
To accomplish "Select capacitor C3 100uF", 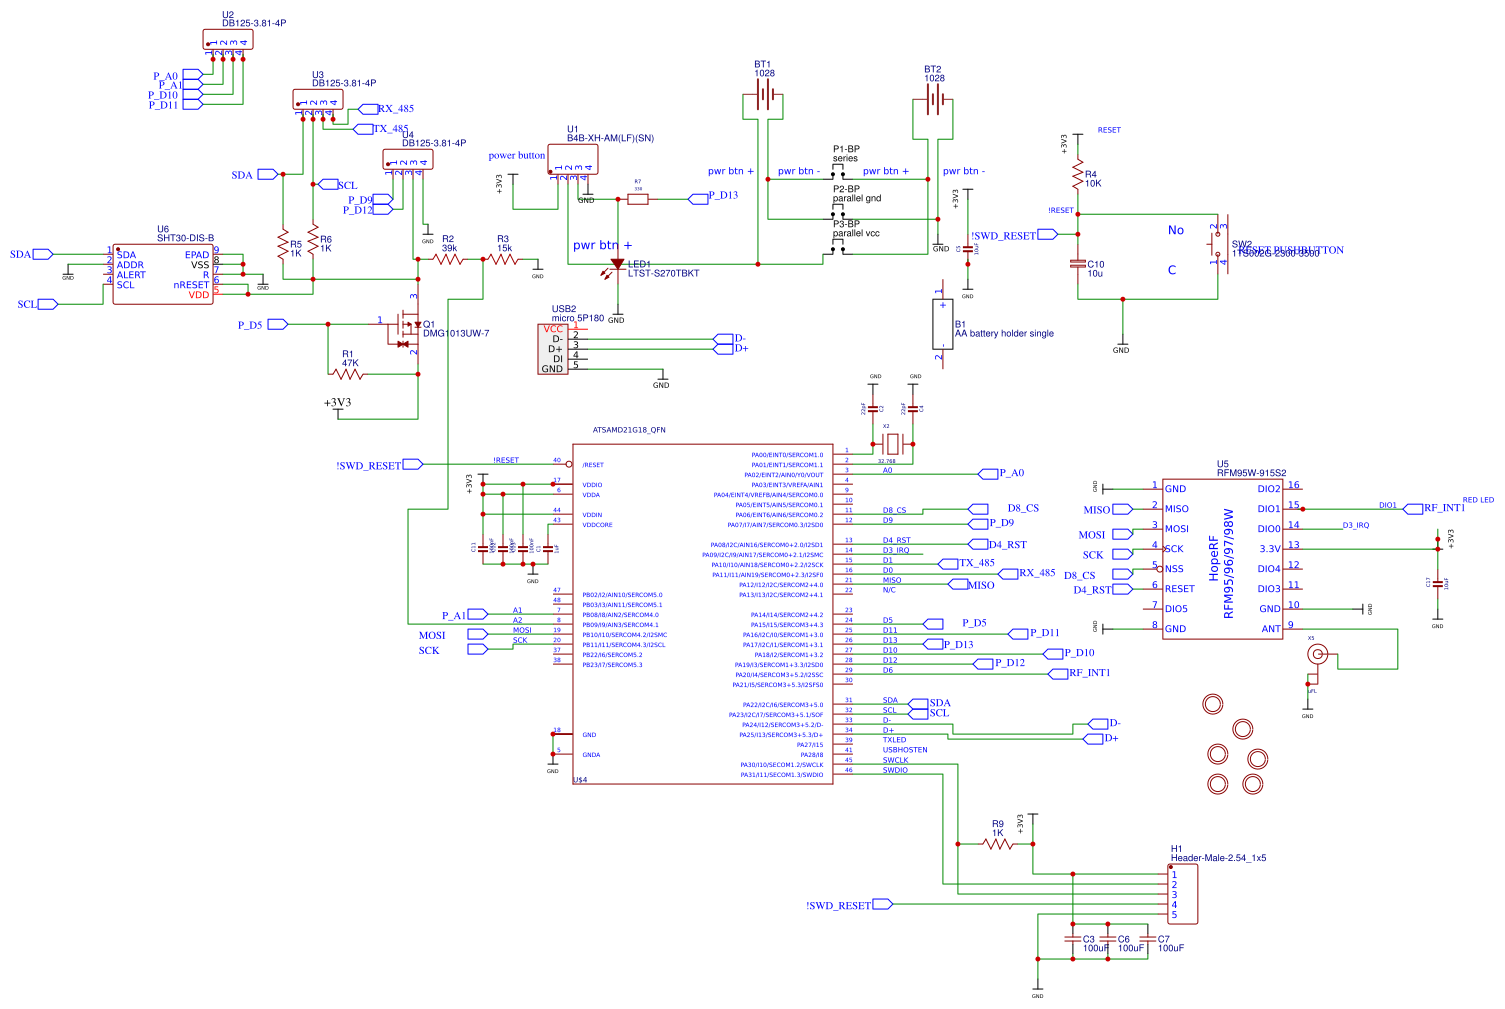I will 1075,938.
